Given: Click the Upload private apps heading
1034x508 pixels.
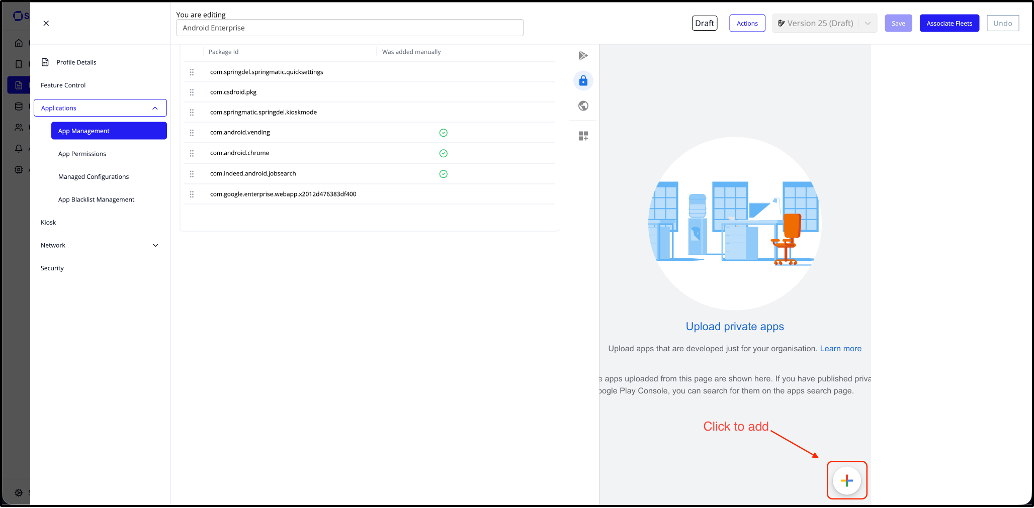Looking at the screenshot, I should point(735,327).
